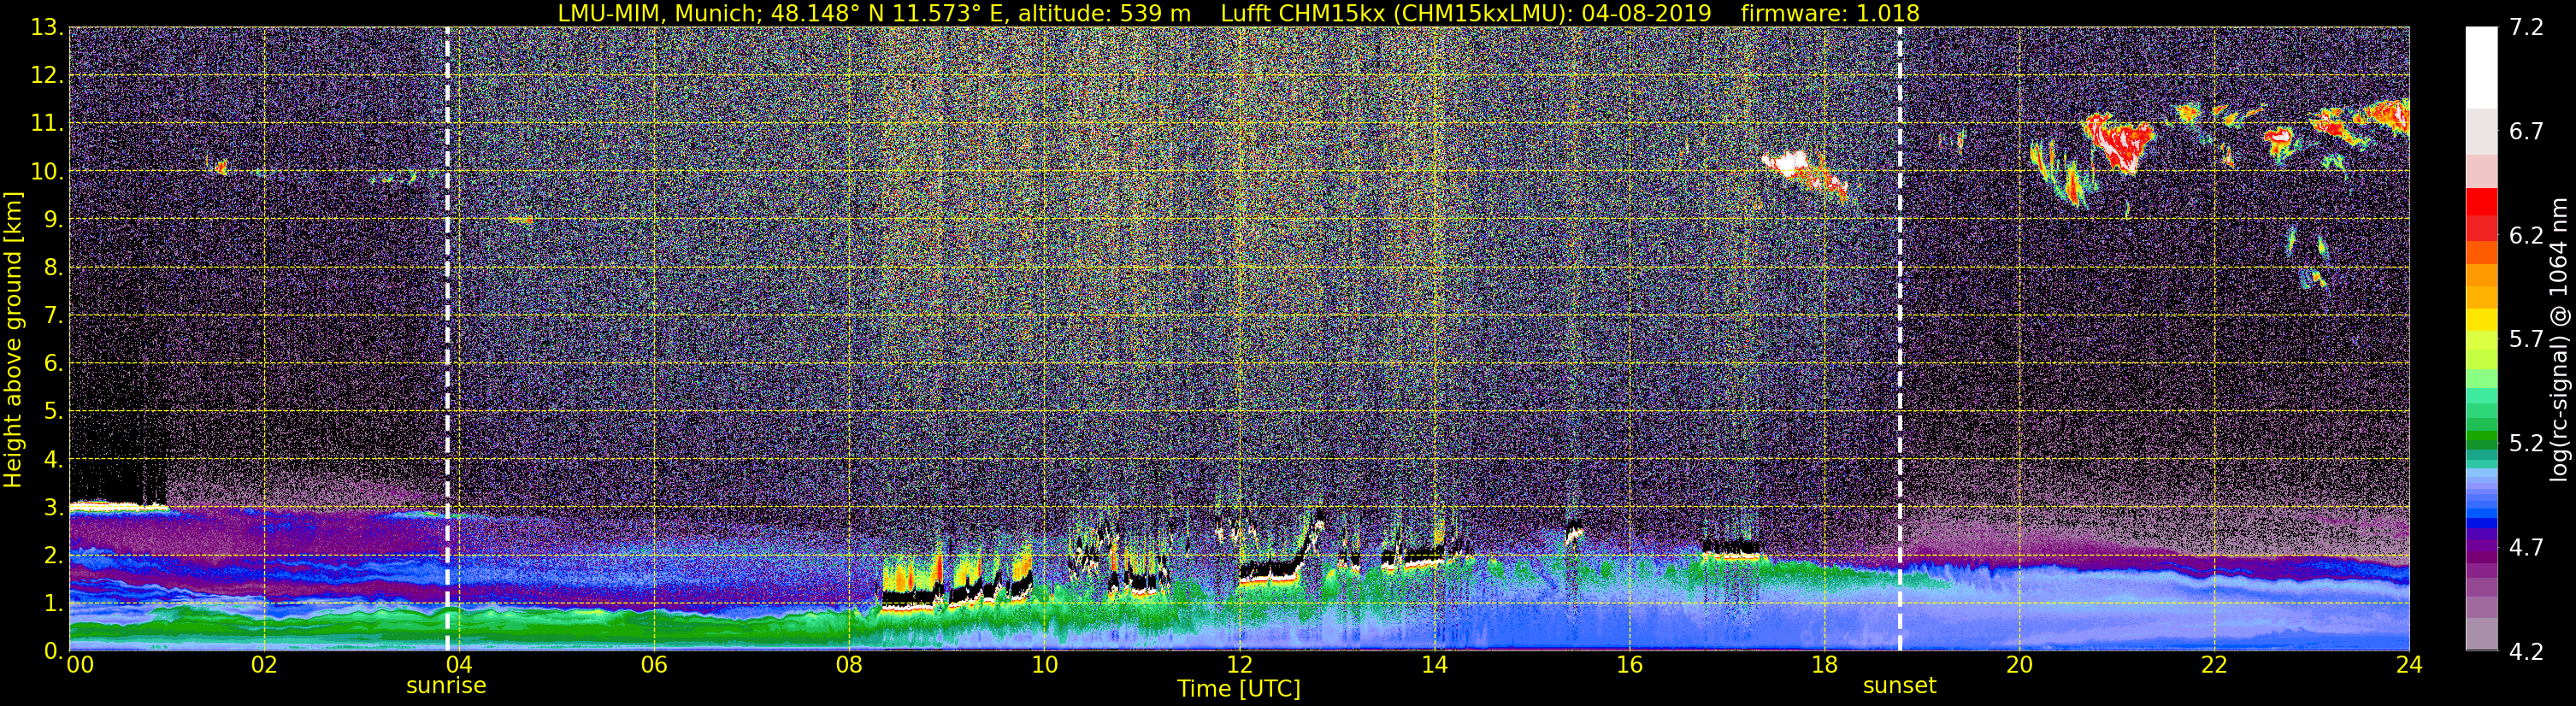
Task: Click the plot title text starting 'LMU-MIM, Munich'
Action: [1238, 13]
